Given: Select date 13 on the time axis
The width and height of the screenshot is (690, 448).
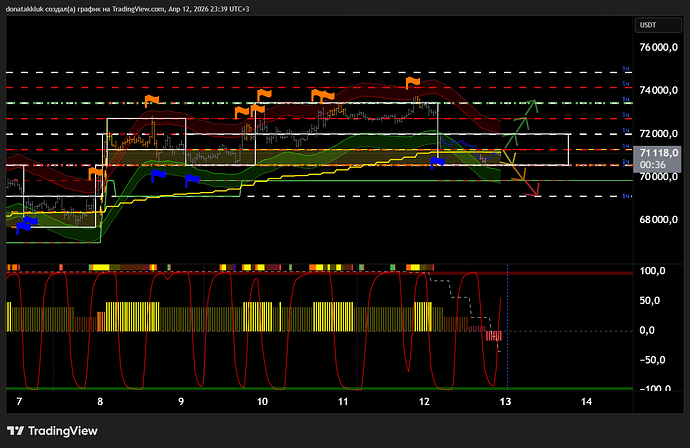Looking at the screenshot, I should coord(505,401).
